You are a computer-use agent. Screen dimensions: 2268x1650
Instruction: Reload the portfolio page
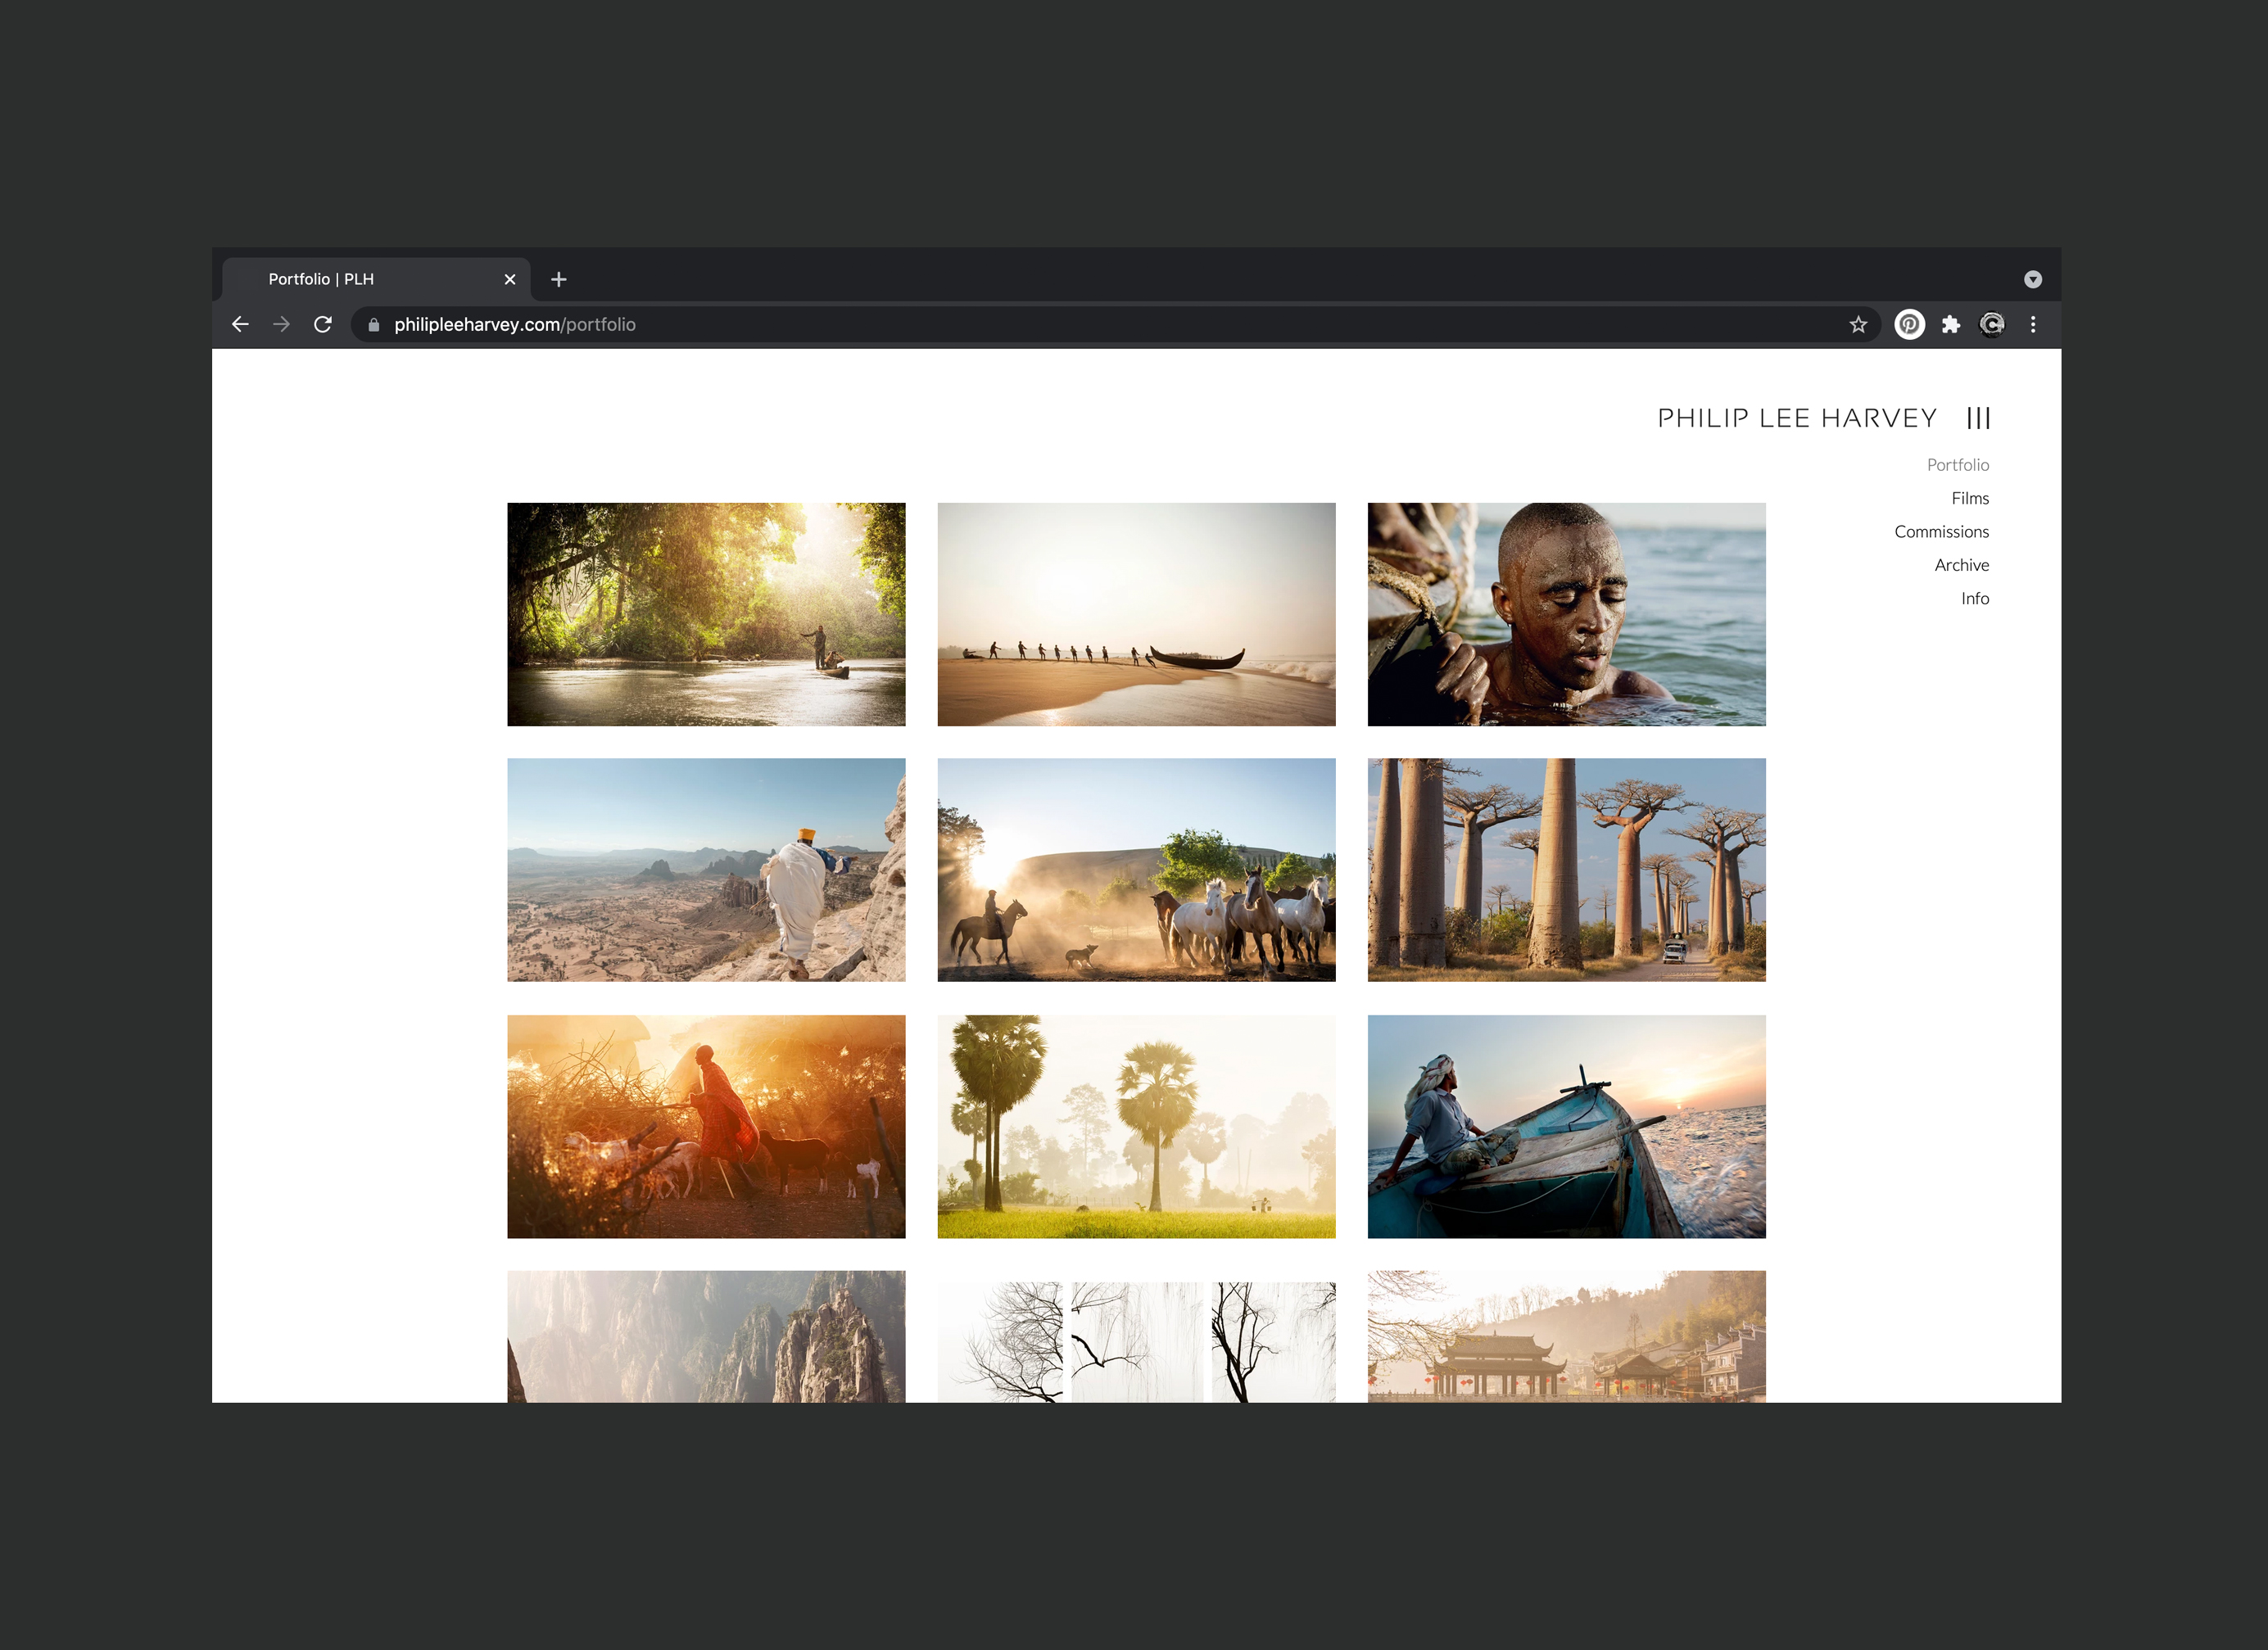pyautogui.click(x=322, y=324)
